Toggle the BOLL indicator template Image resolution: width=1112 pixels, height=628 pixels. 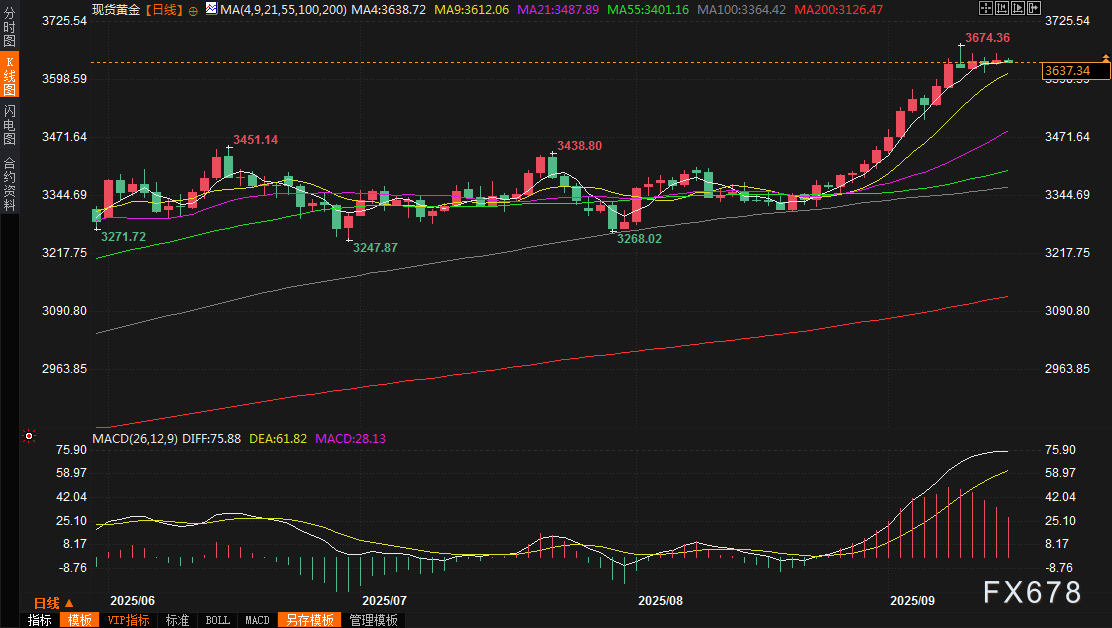[217, 620]
